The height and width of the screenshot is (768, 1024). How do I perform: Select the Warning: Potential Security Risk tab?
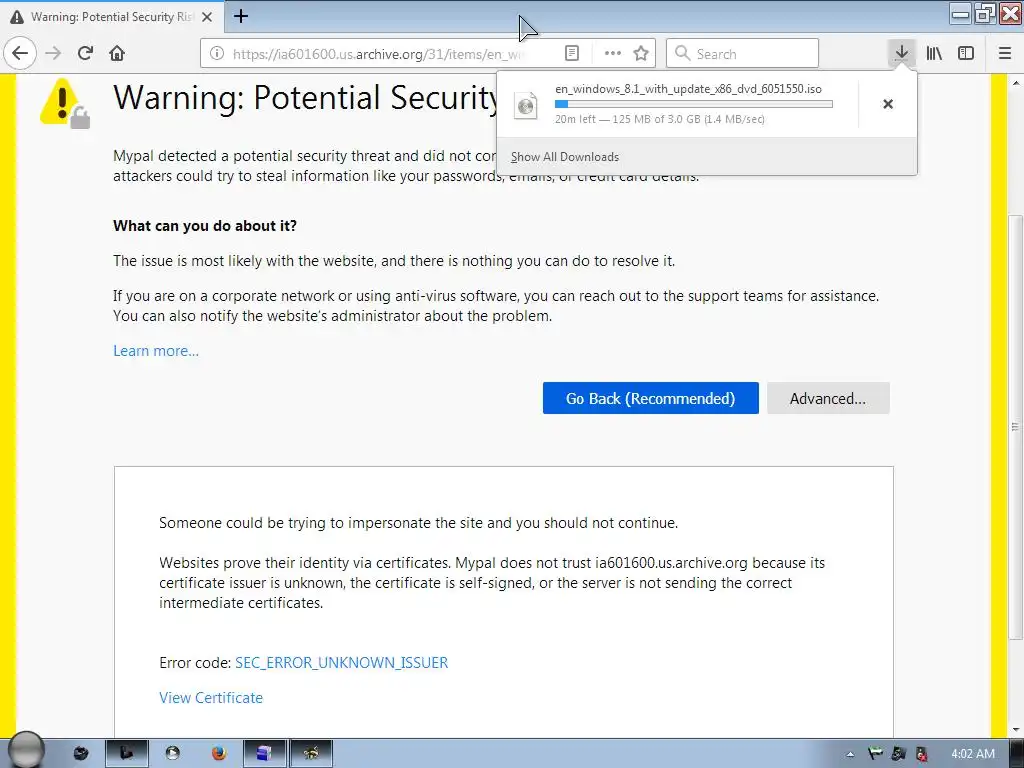[111, 17]
